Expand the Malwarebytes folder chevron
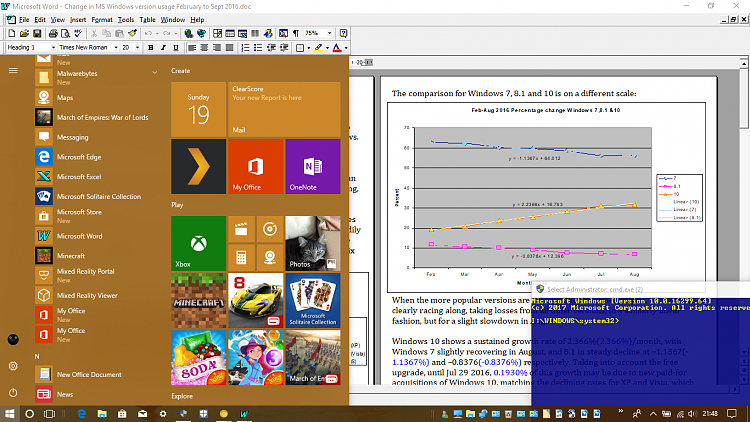Viewport: 750px width, 422px height. coord(154,73)
